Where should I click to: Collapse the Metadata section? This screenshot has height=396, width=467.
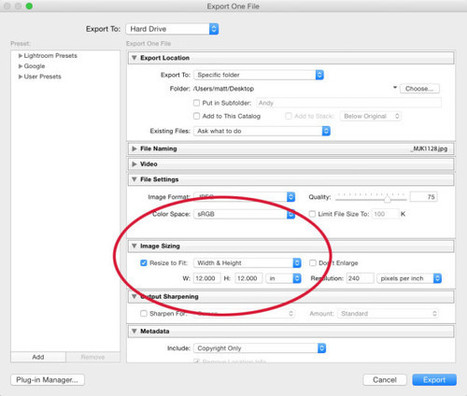point(134,331)
